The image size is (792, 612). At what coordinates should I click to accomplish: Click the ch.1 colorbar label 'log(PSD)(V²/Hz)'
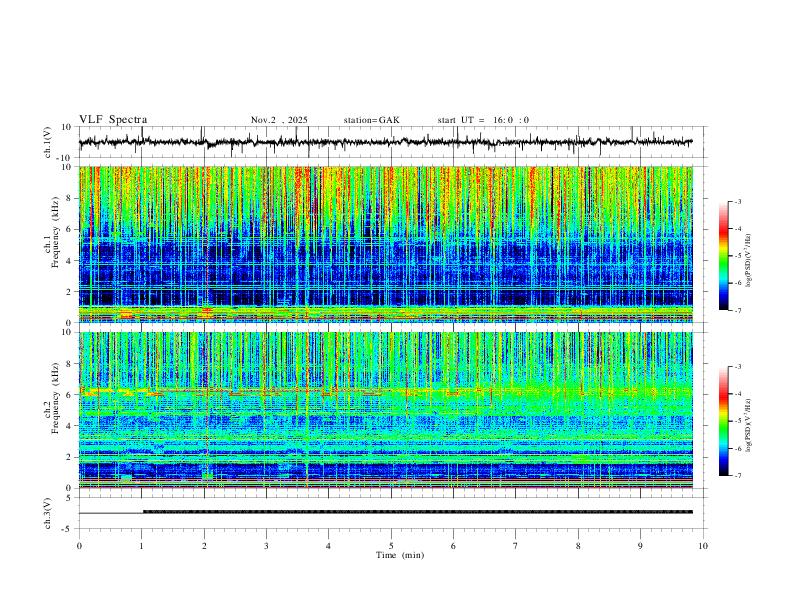click(748, 260)
